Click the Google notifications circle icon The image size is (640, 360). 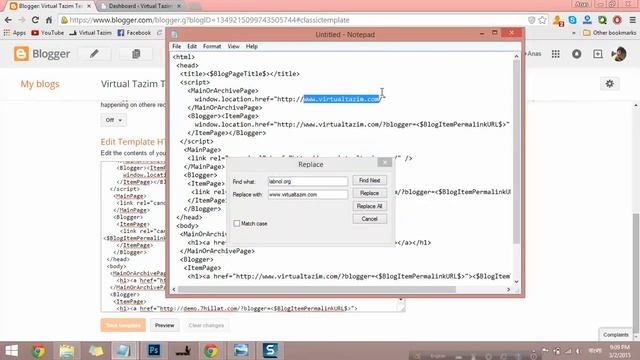(x=576, y=54)
